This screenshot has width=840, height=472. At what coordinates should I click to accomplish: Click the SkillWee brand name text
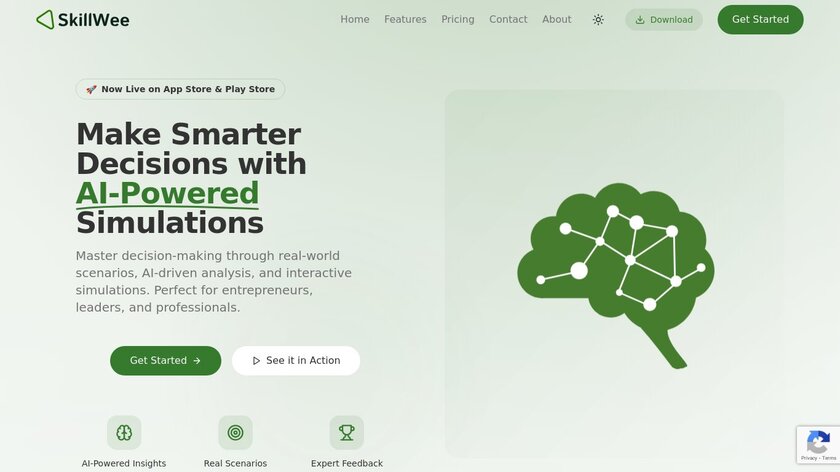pyautogui.click(x=93, y=20)
